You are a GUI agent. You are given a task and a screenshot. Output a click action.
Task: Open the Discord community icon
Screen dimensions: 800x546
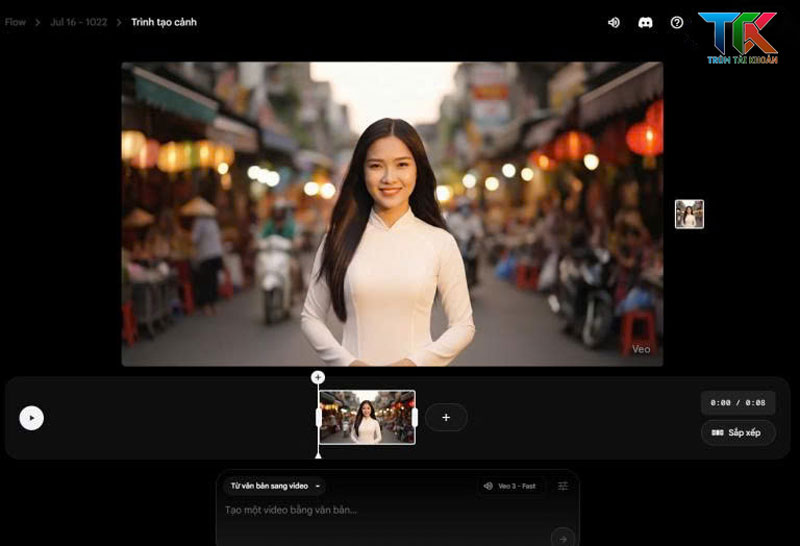[x=645, y=22]
